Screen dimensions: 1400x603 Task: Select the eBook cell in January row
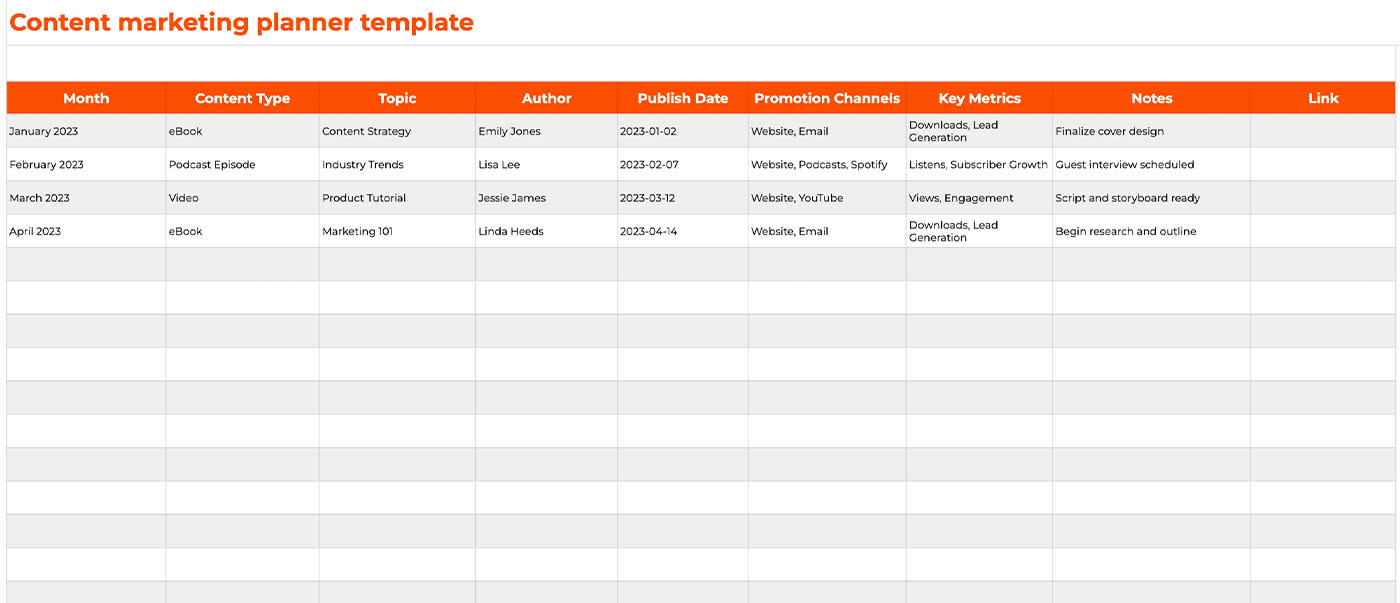(x=242, y=131)
